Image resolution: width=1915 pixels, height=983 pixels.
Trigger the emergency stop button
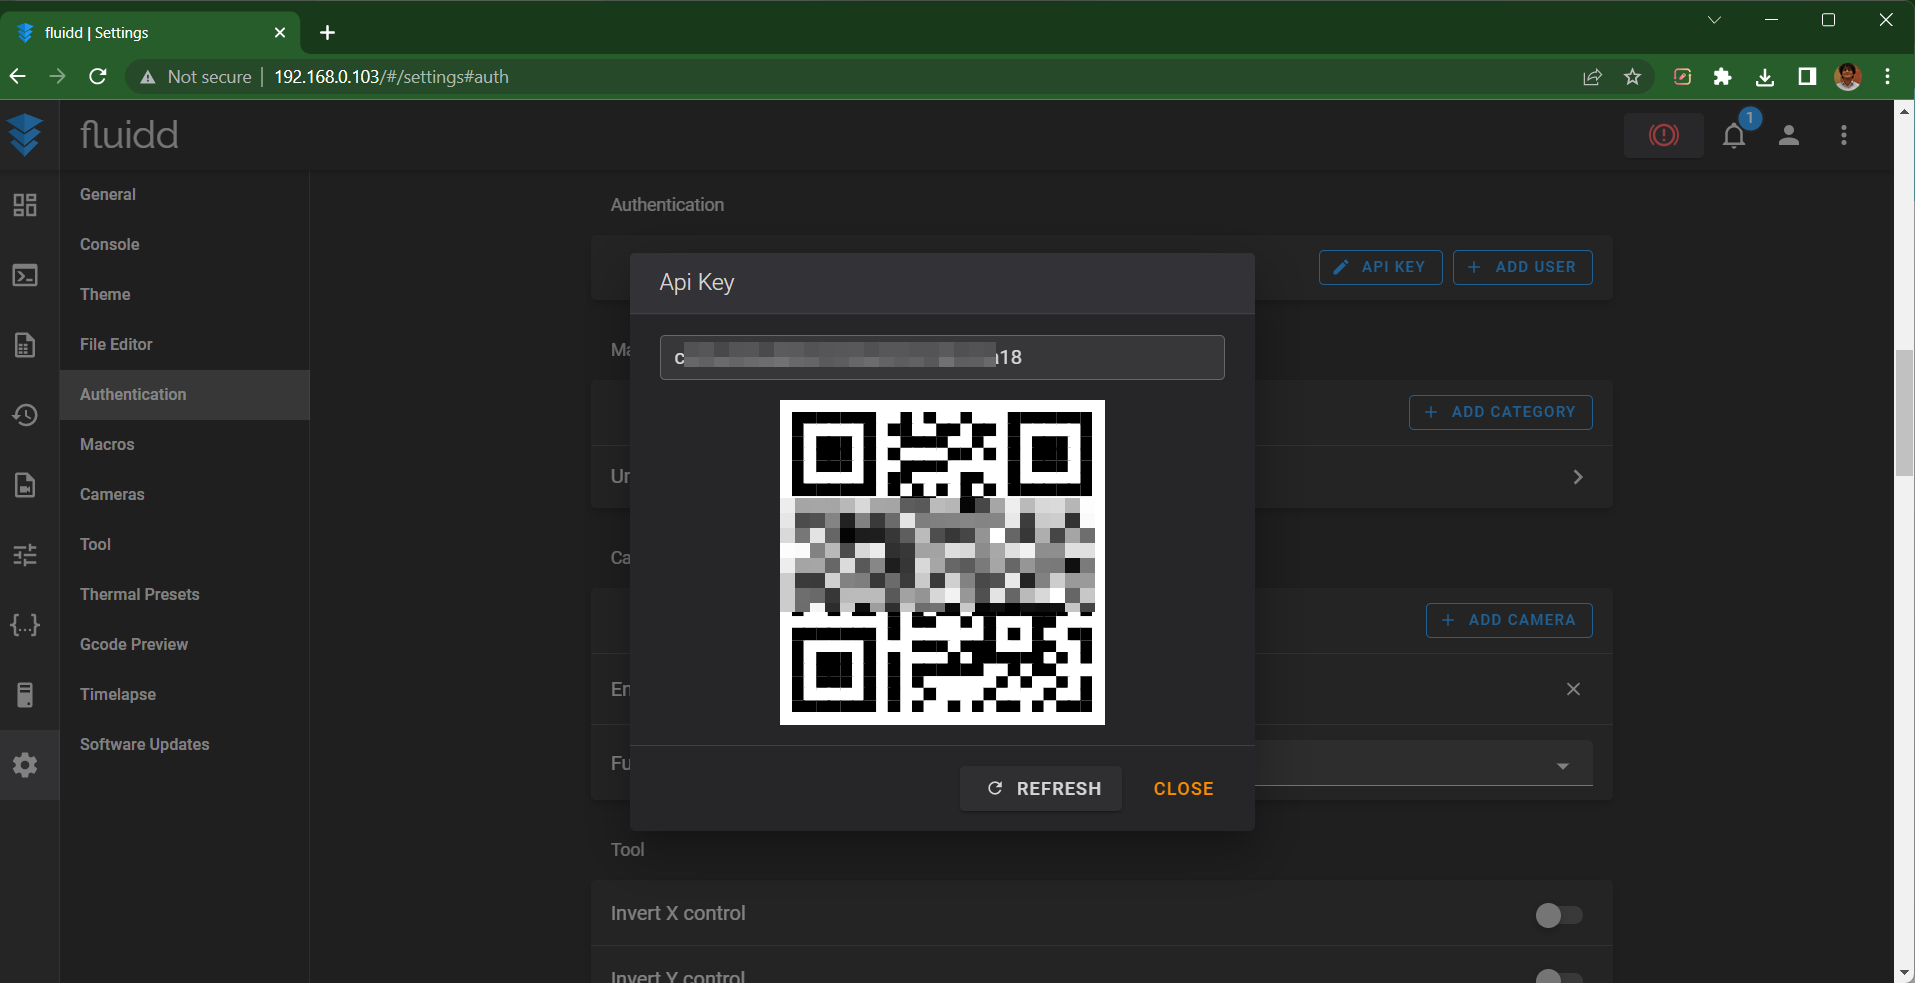pos(1664,135)
